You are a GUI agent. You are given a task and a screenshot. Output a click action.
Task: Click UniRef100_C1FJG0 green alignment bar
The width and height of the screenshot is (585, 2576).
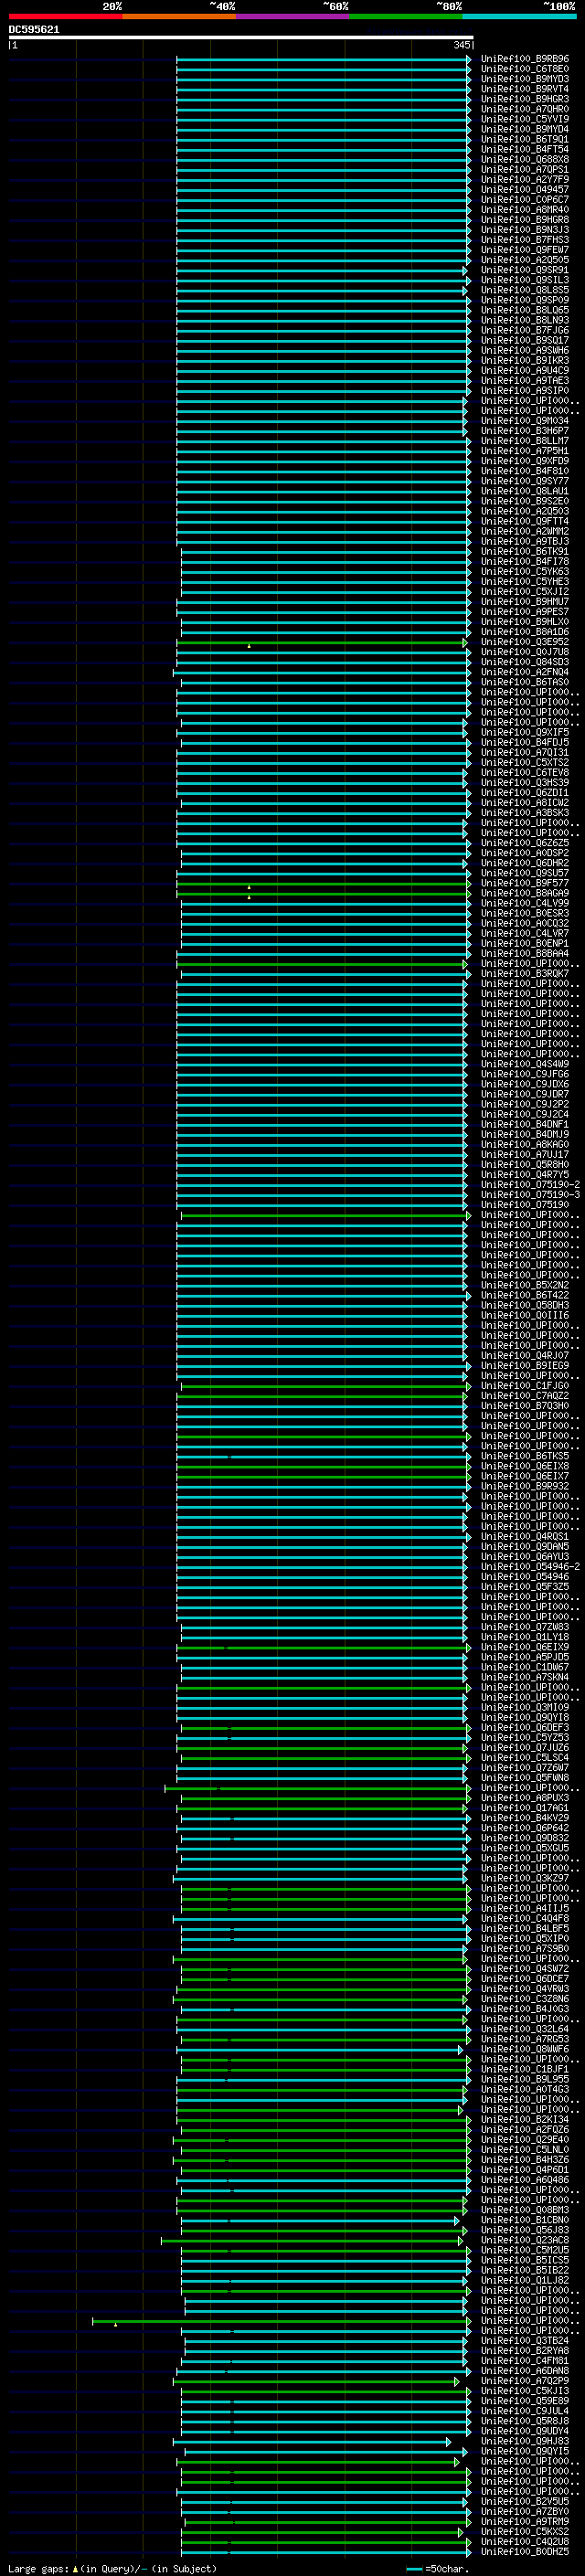click(x=325, y=1385)
